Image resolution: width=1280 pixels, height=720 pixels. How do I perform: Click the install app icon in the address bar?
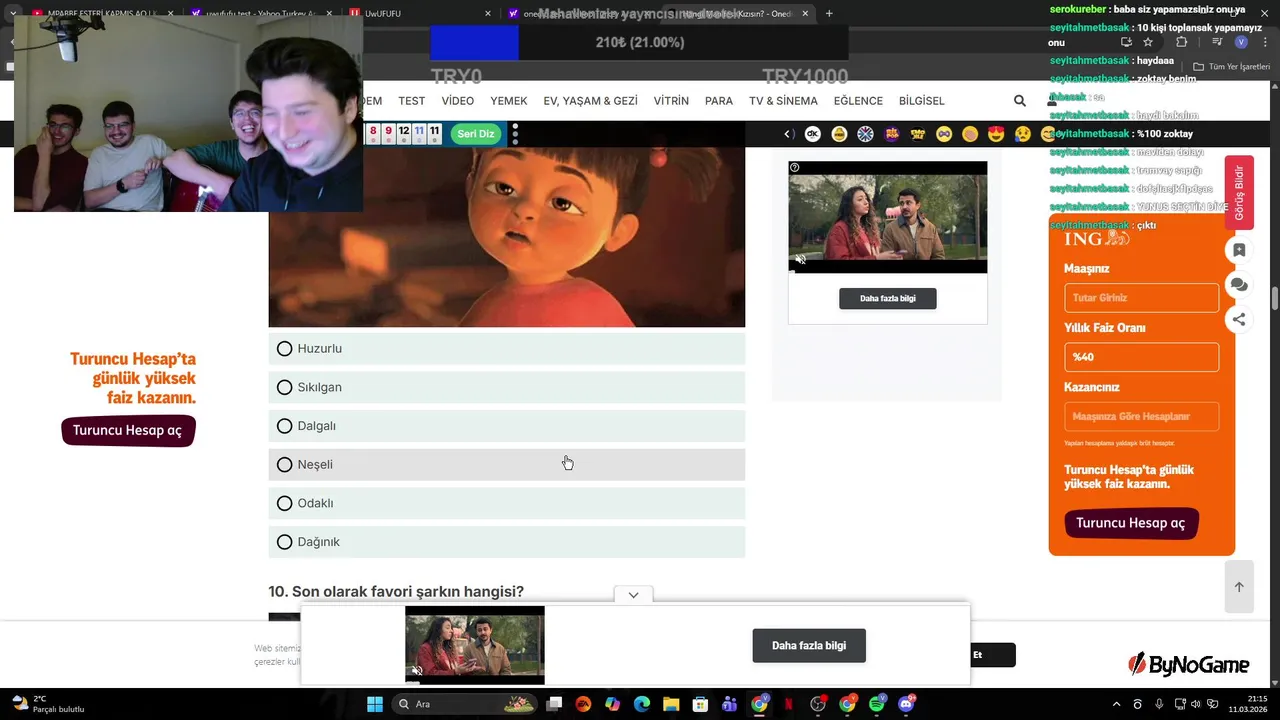click(x=1126, y=42)
